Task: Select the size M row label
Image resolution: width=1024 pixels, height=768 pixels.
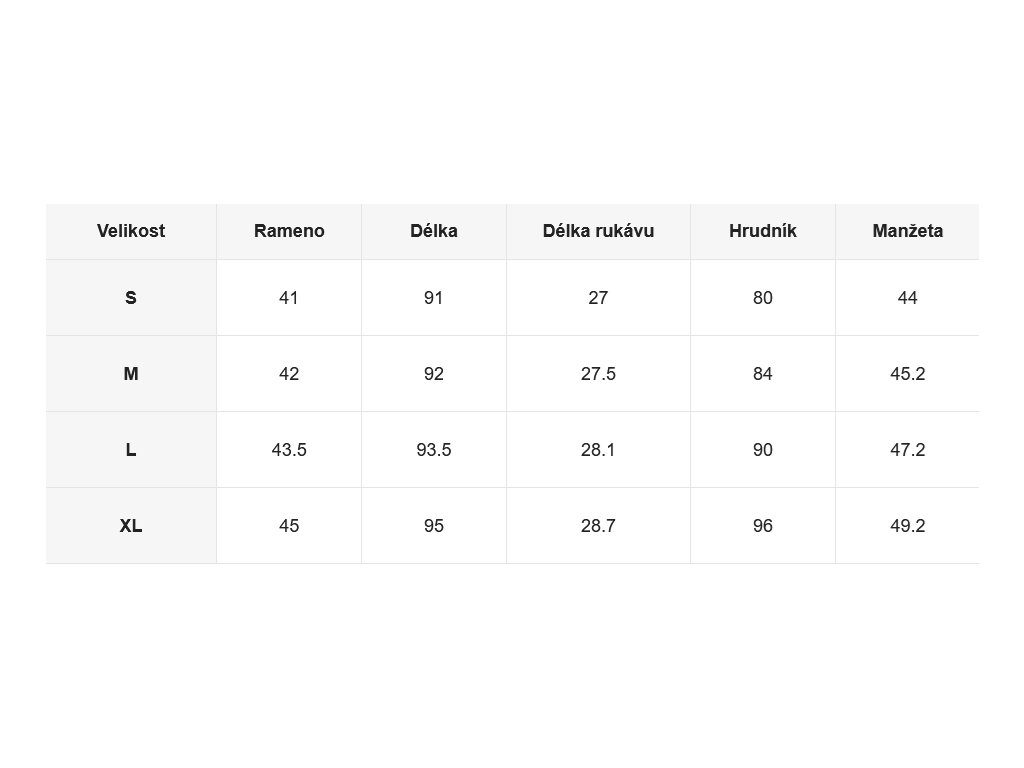Action: click(131, 374)
